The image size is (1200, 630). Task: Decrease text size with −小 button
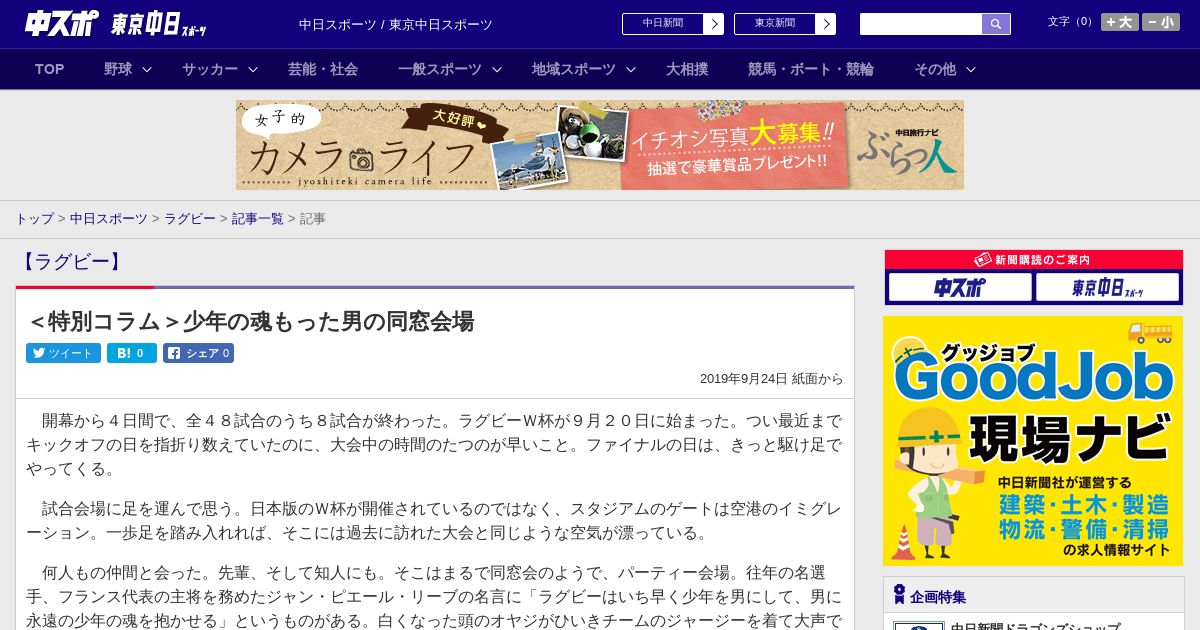point(1161,22)
